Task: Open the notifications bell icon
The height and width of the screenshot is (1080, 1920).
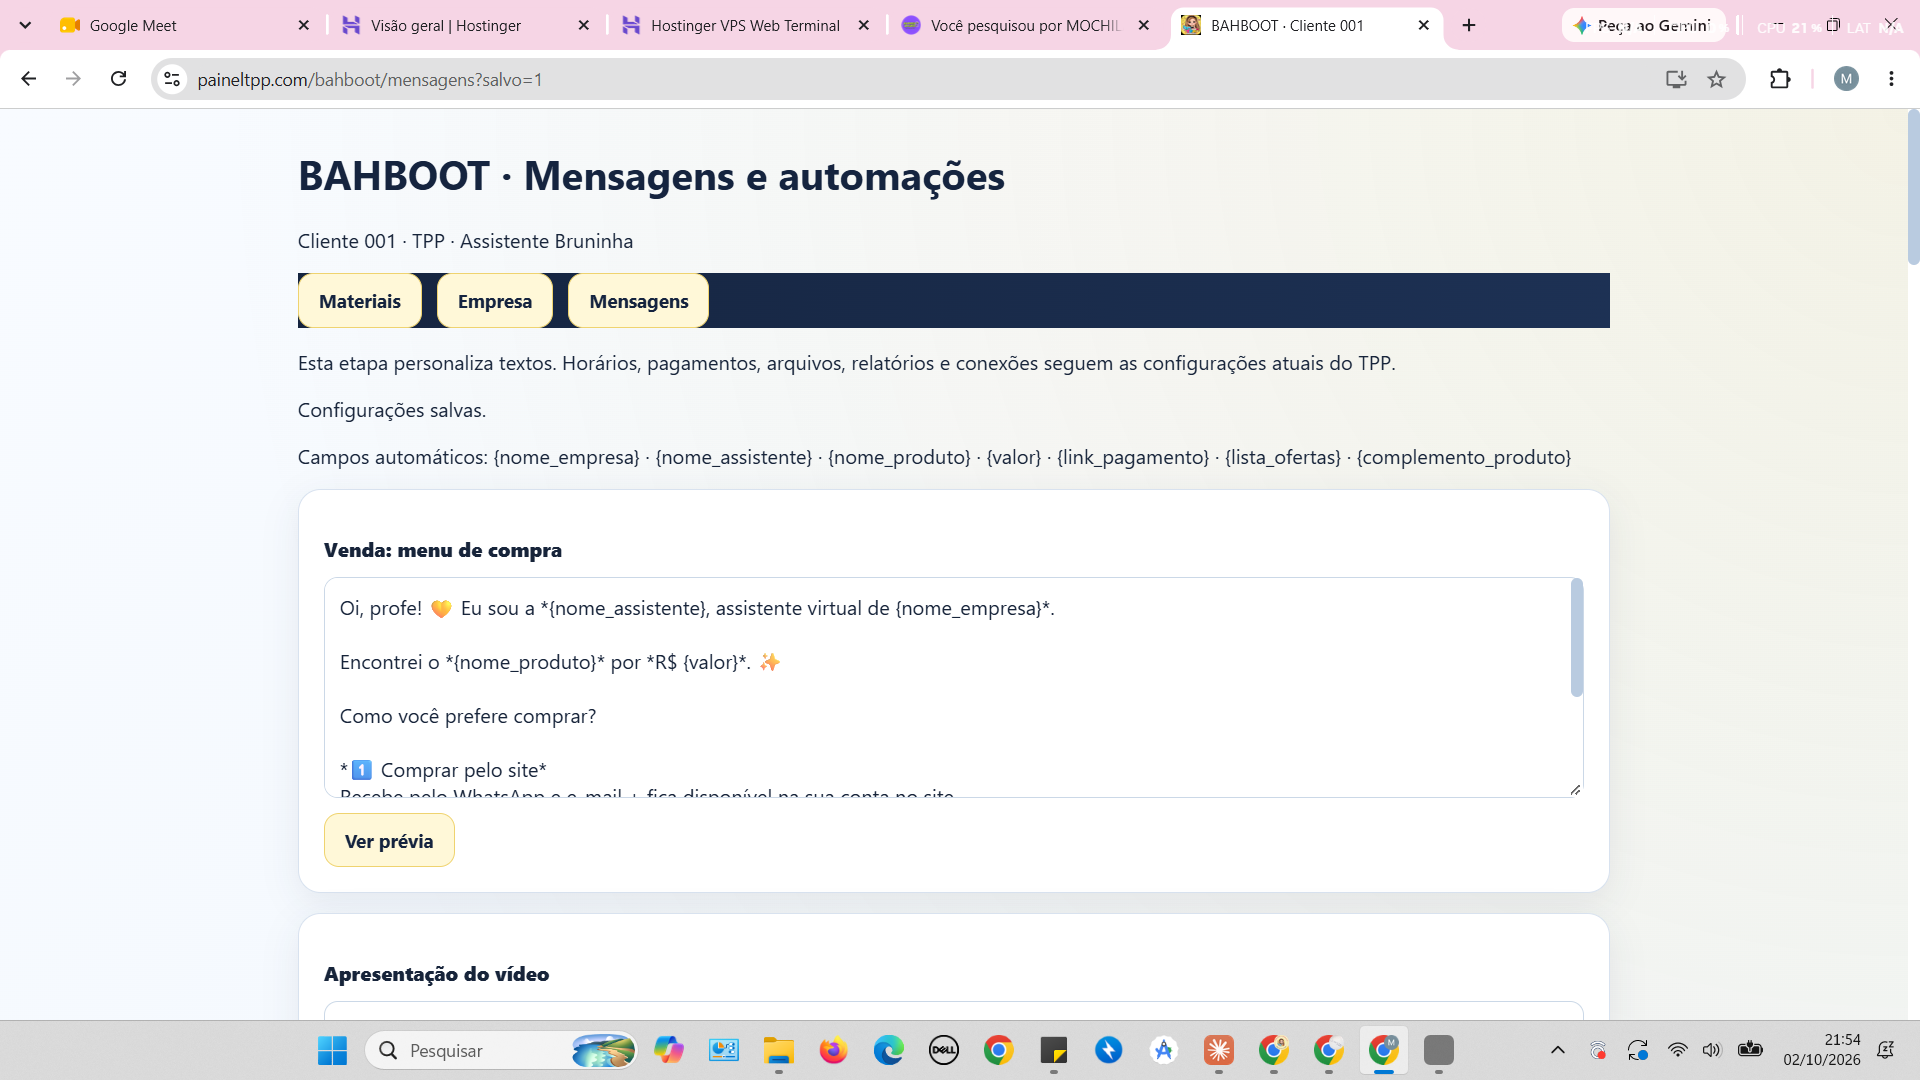Action: pyautogui.click(x=1886, y=1050)
